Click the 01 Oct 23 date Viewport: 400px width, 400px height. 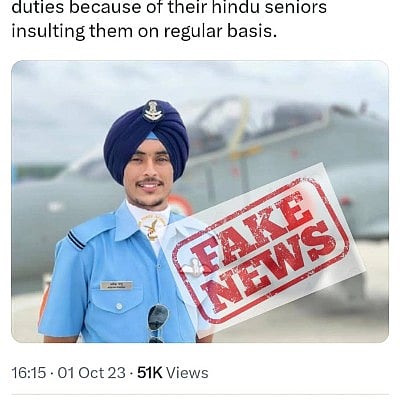(x=92, y=372)
